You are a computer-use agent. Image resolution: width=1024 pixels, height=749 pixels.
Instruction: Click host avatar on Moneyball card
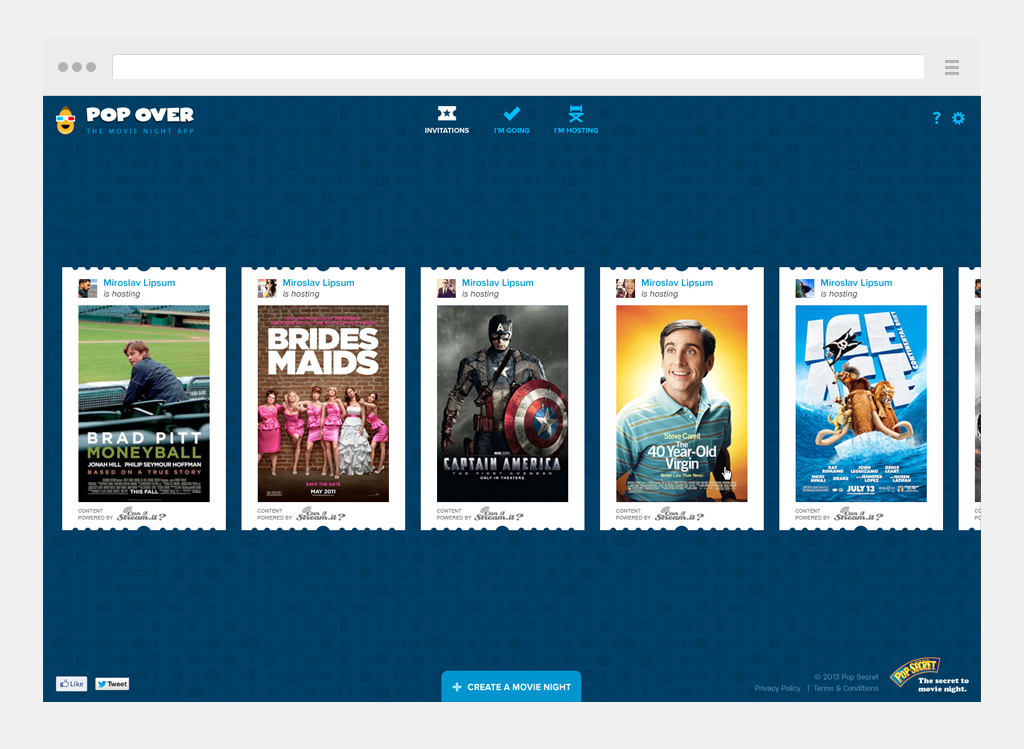tap(88, 288)
